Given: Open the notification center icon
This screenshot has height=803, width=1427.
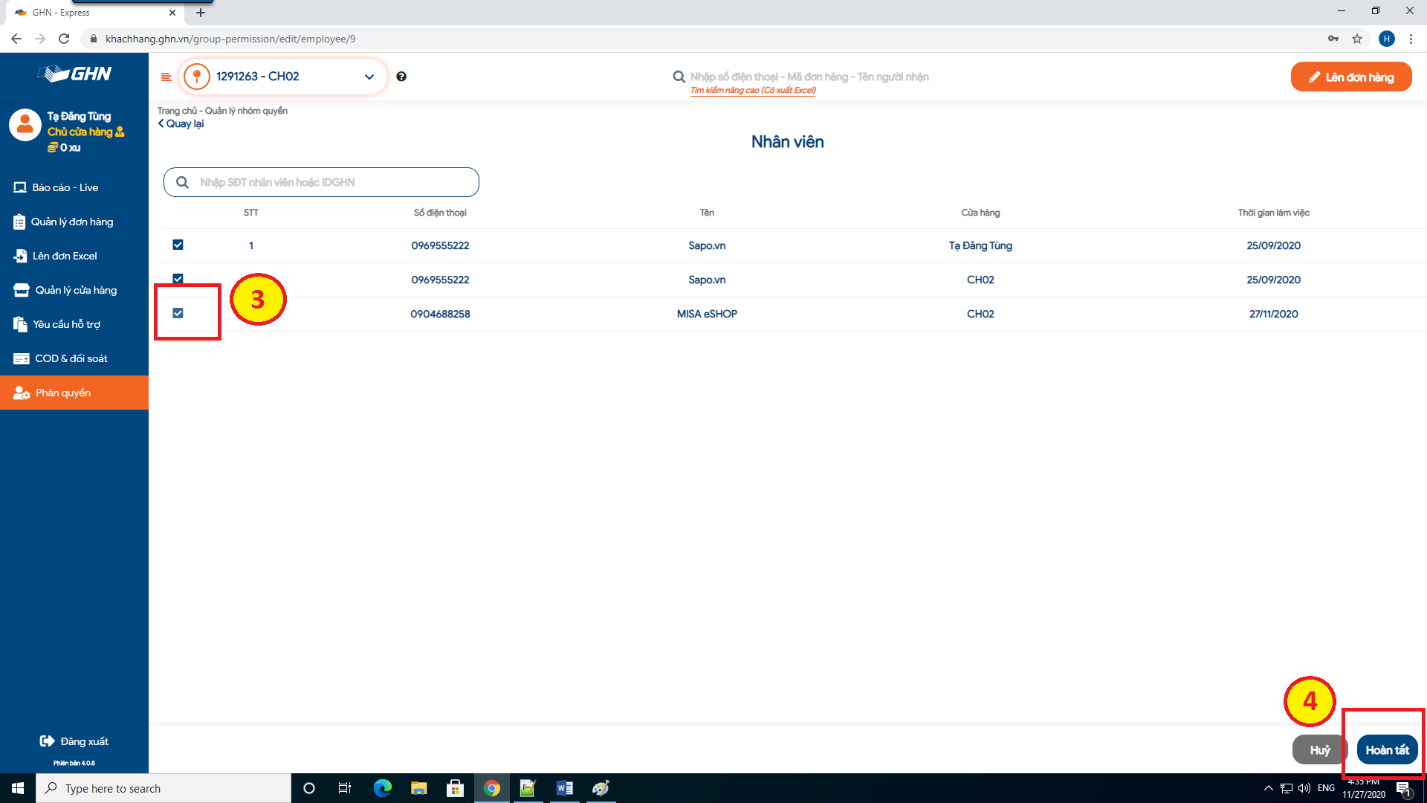Looking at the screenshot, I should coord(1403,789).
